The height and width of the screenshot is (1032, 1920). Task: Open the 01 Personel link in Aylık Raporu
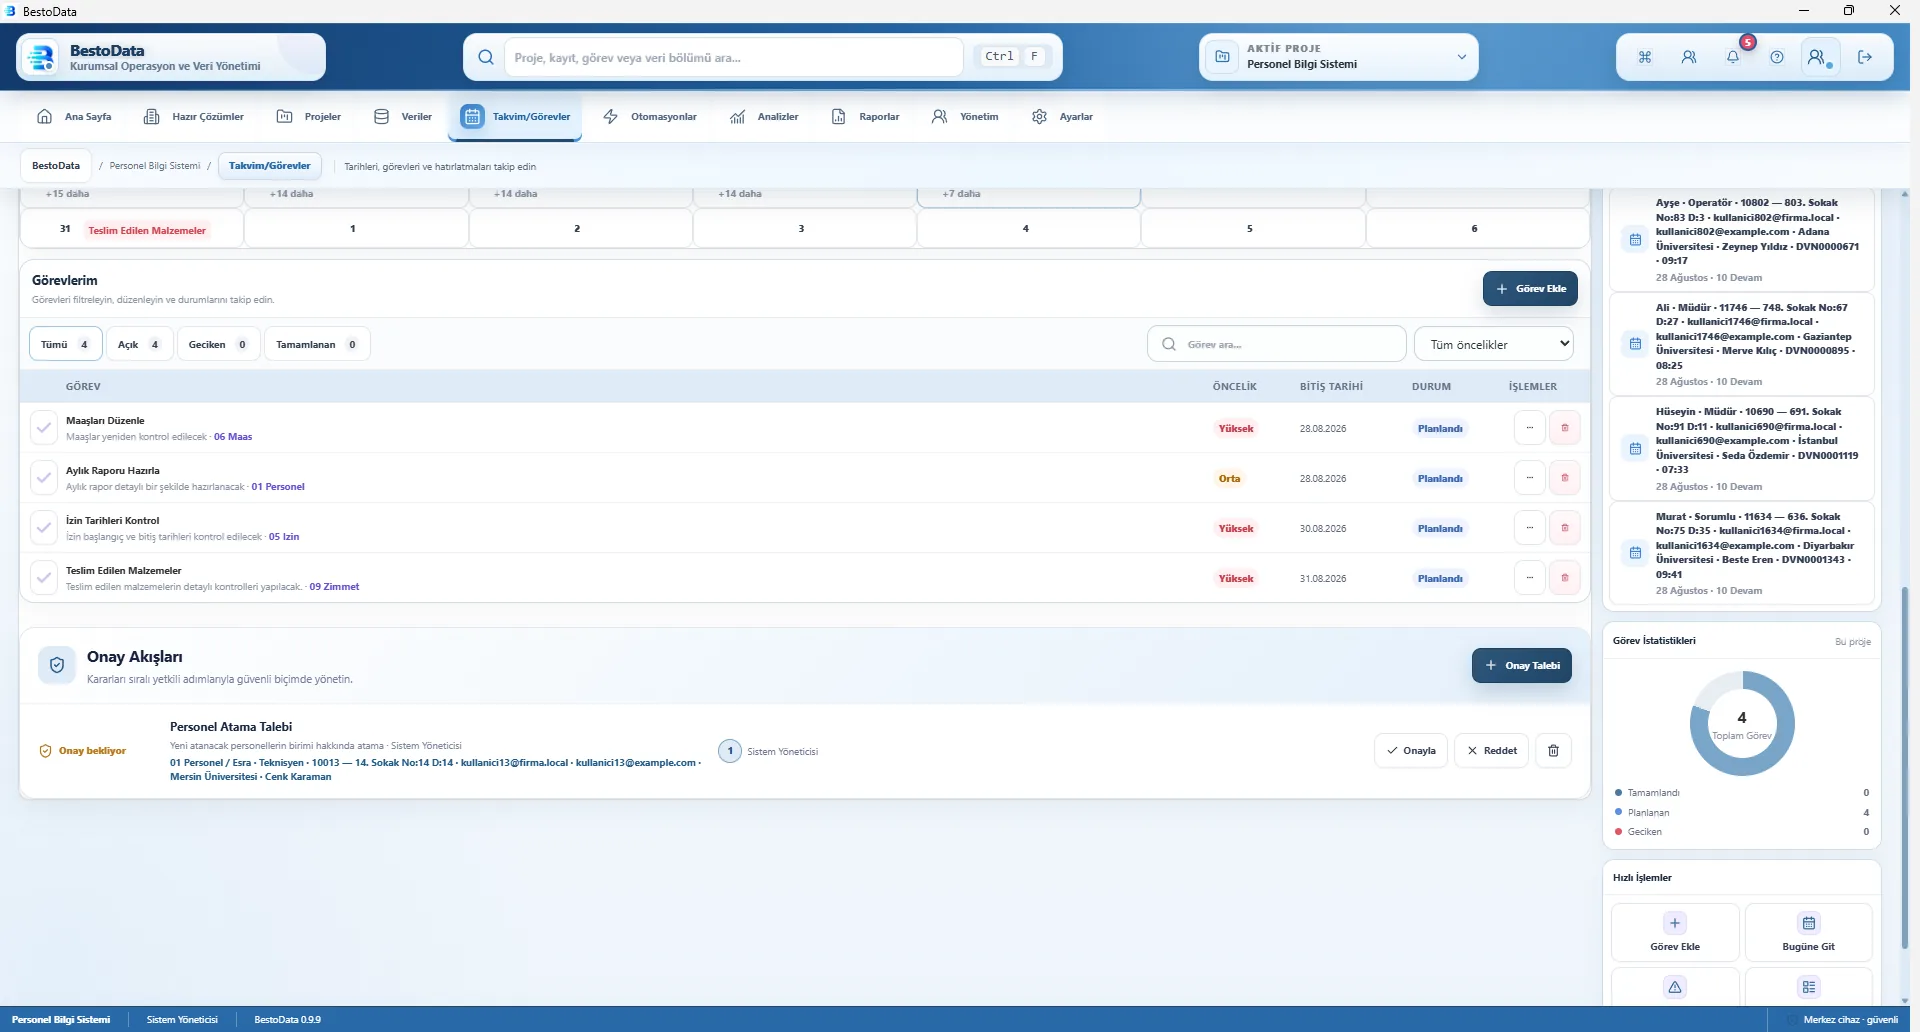tap(278, 487)
